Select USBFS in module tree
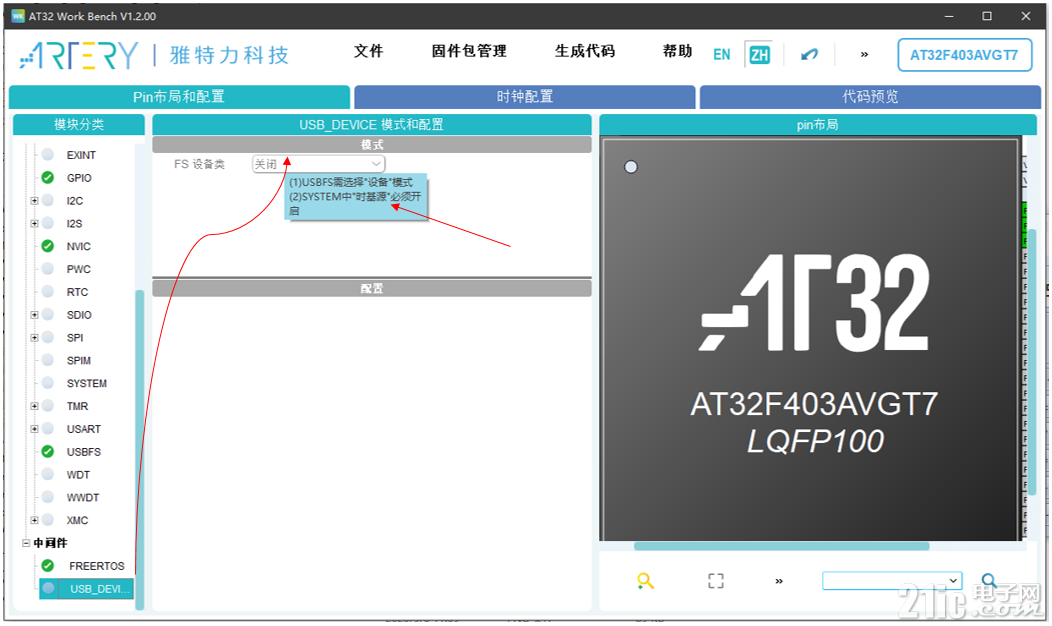Screen dimensions: 1052x626 (x=84, y=452)
